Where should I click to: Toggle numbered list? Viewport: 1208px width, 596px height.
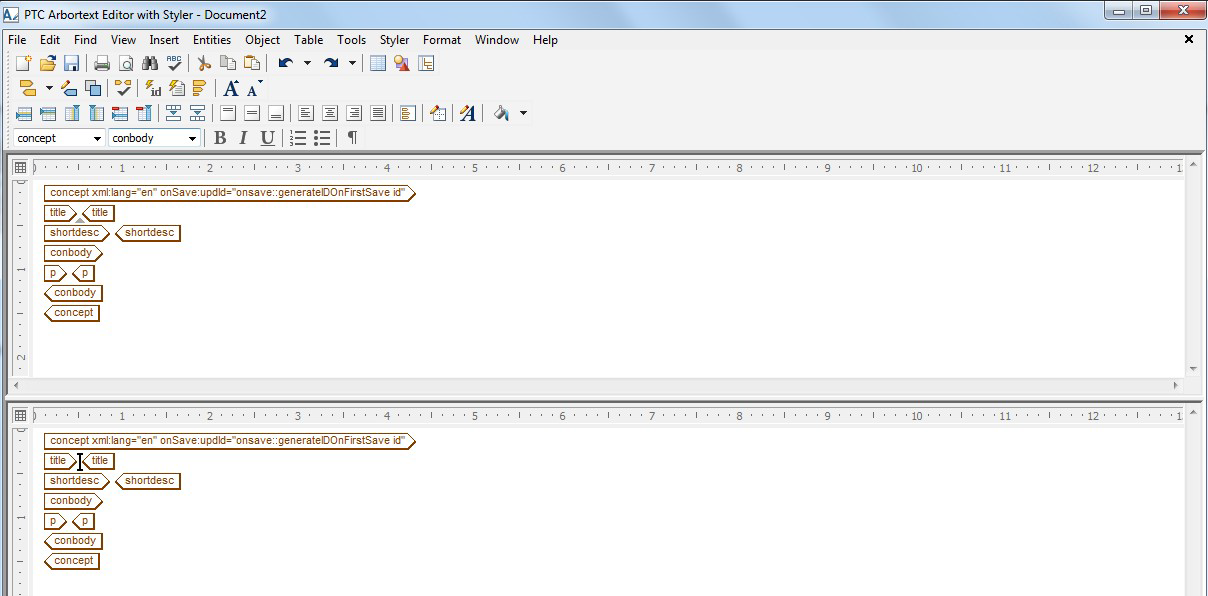coord(298,138)
